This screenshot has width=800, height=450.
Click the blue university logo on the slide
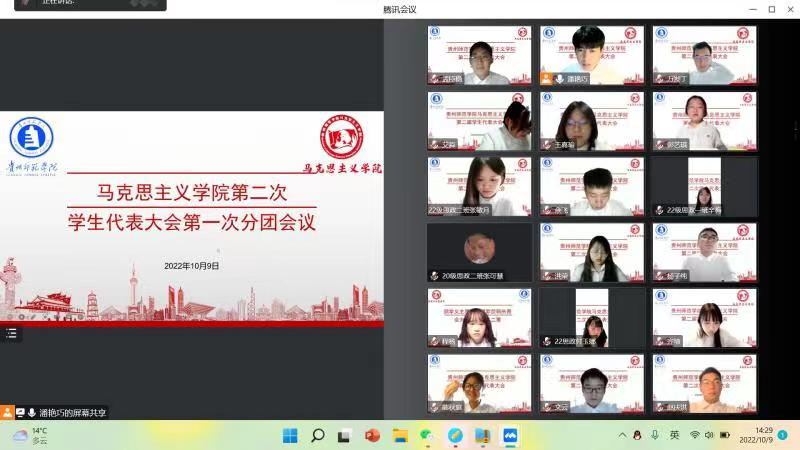[32, 137]
